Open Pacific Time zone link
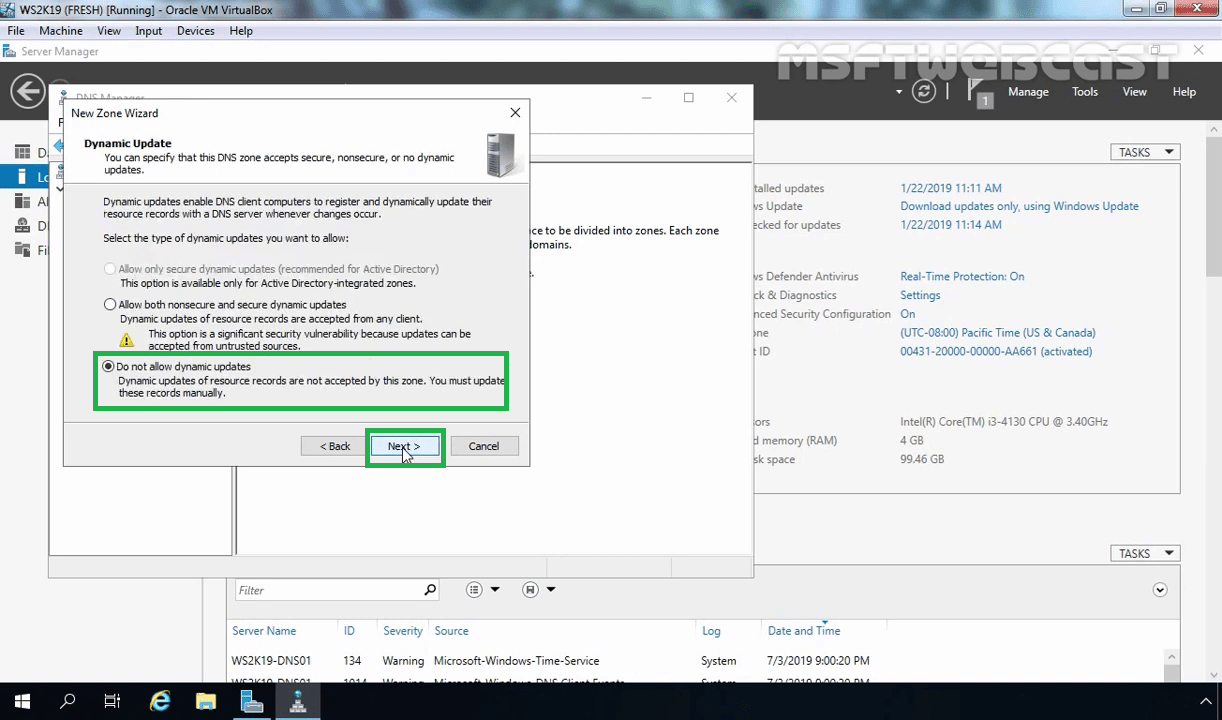Image resolution: width=1222 pixels, height=720 pixels. [x=998, y=333]
